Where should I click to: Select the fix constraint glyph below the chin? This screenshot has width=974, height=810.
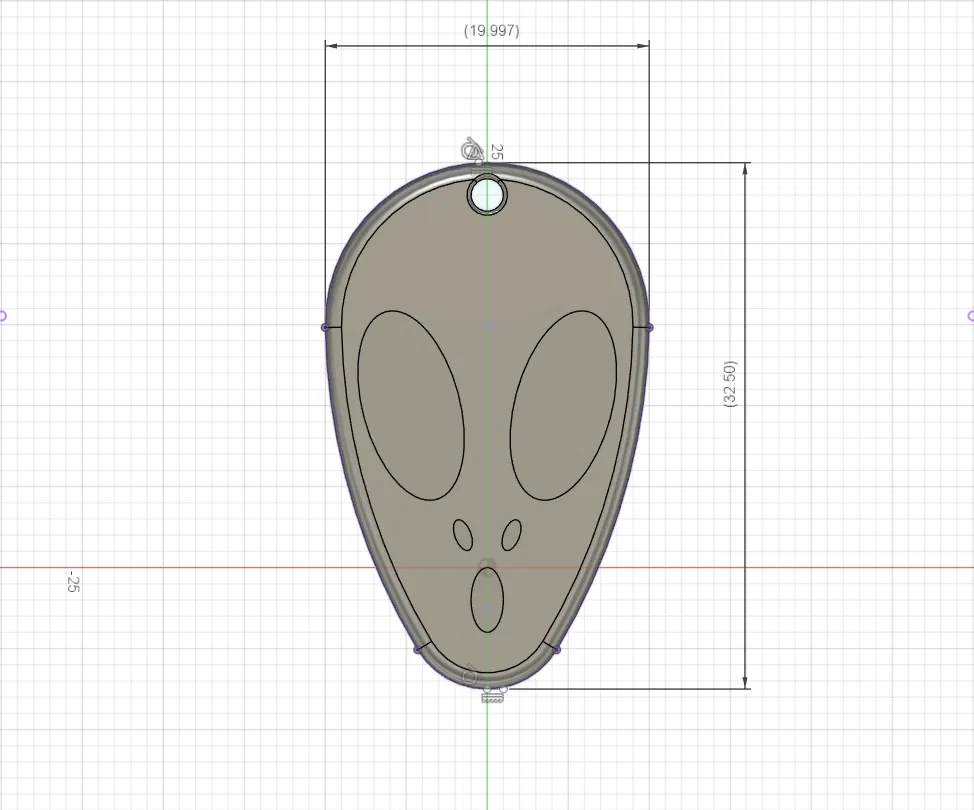(x=492, y=699)
